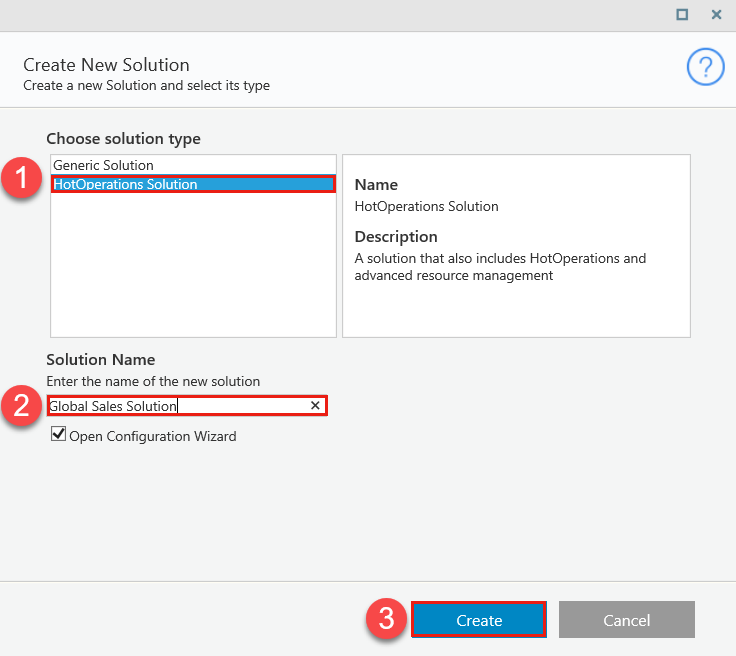Click the description text in the details panel
The image size is (736, 656).
(x=500, y=267)
